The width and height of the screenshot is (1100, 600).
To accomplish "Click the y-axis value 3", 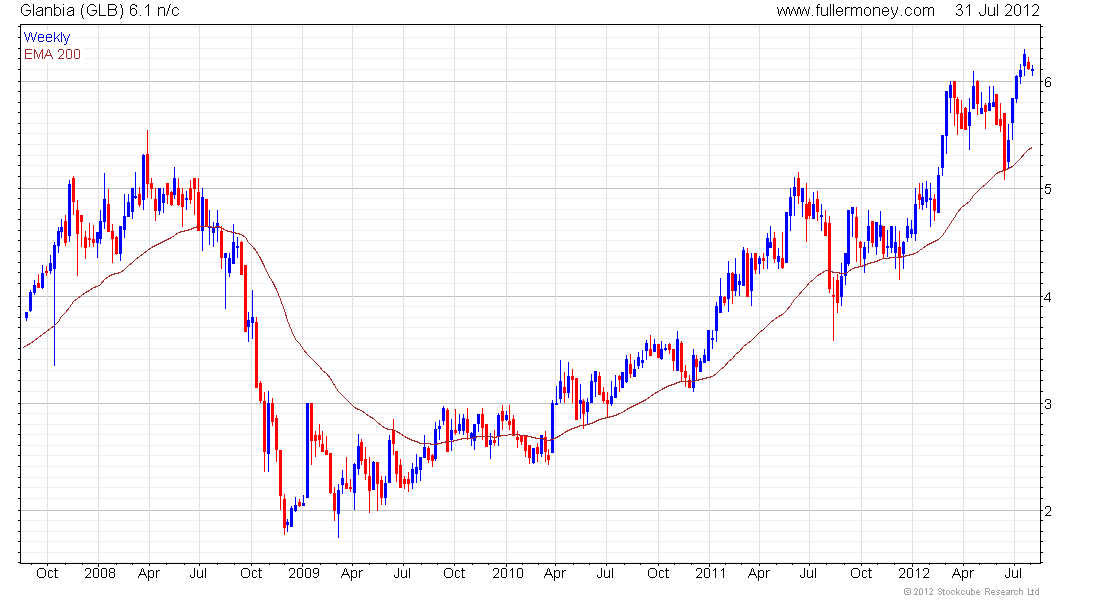I will [x=1048, y=404].
